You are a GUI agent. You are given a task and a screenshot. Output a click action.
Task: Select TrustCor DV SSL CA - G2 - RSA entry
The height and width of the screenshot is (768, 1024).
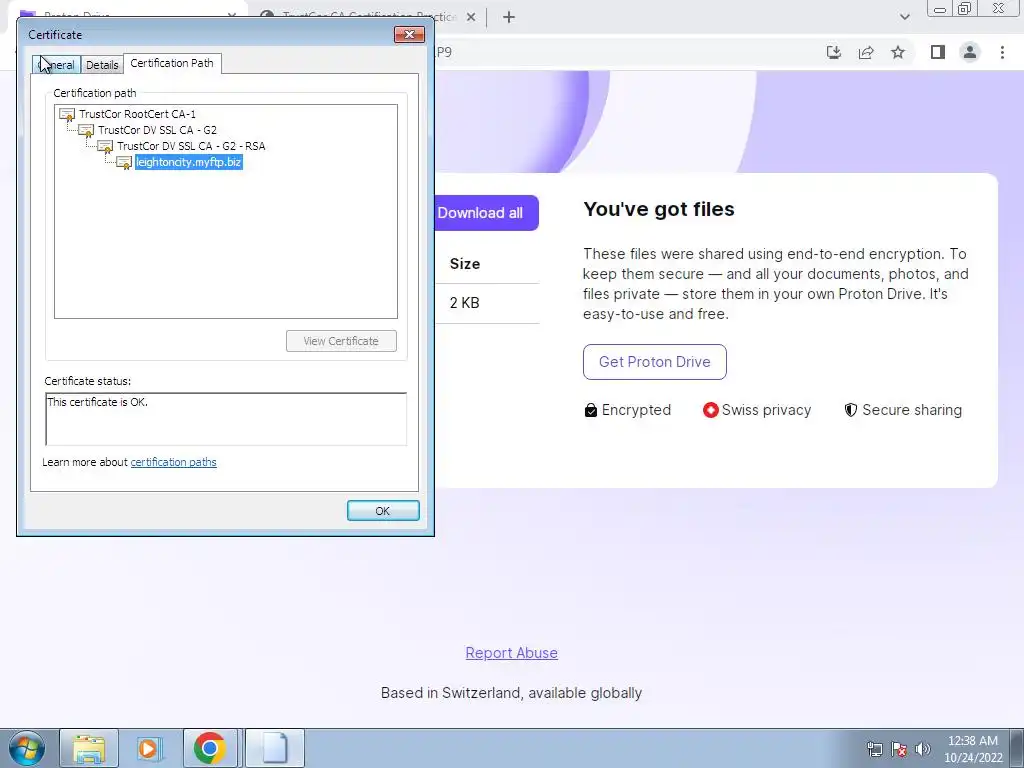[191, 146]
